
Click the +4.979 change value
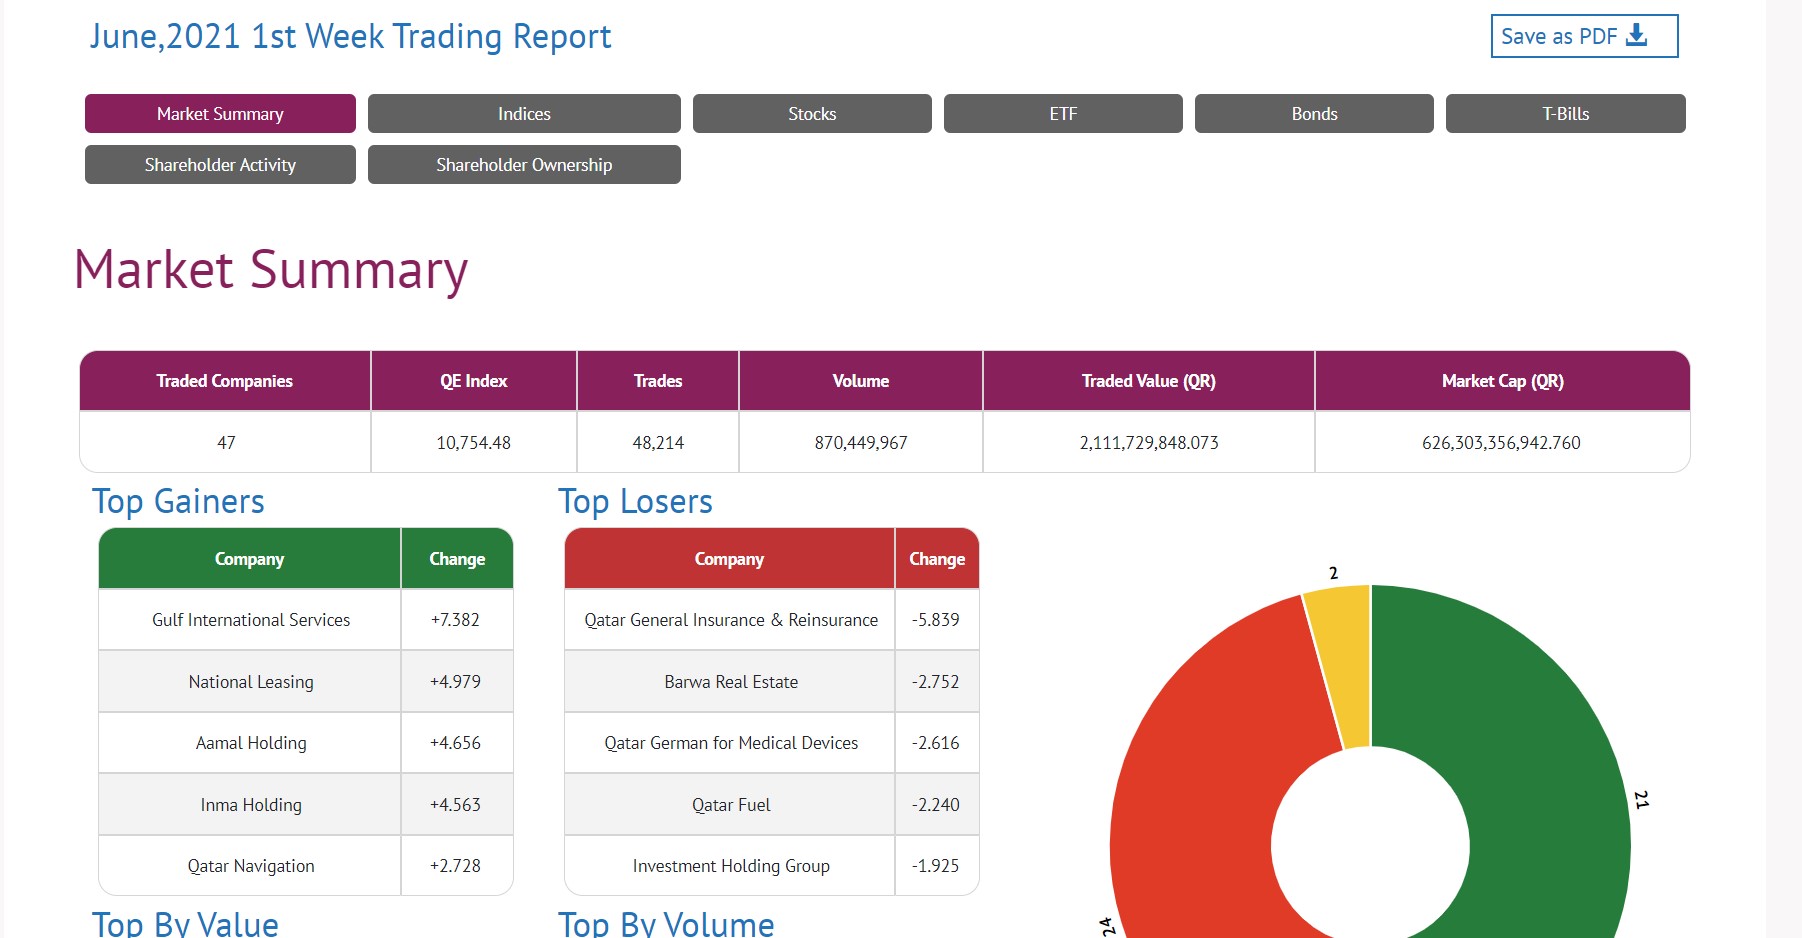tap(455, 682)
